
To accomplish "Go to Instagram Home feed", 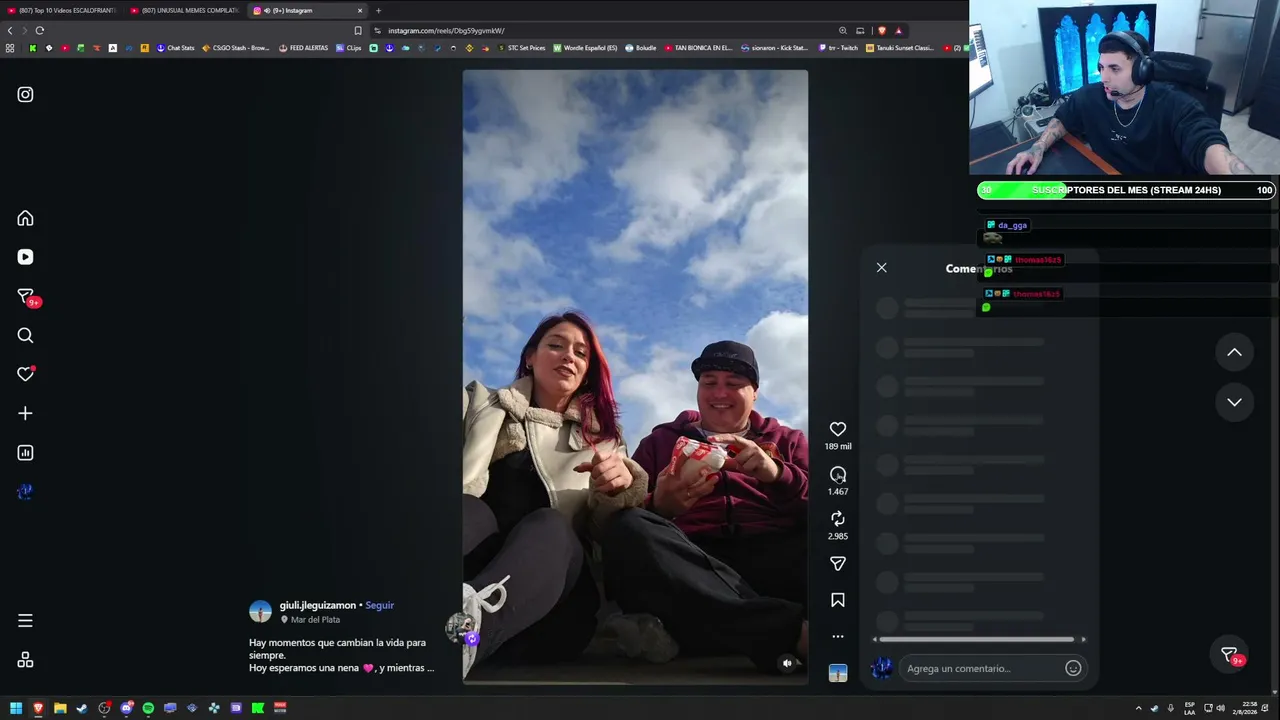I will click(x=25, y=218).
